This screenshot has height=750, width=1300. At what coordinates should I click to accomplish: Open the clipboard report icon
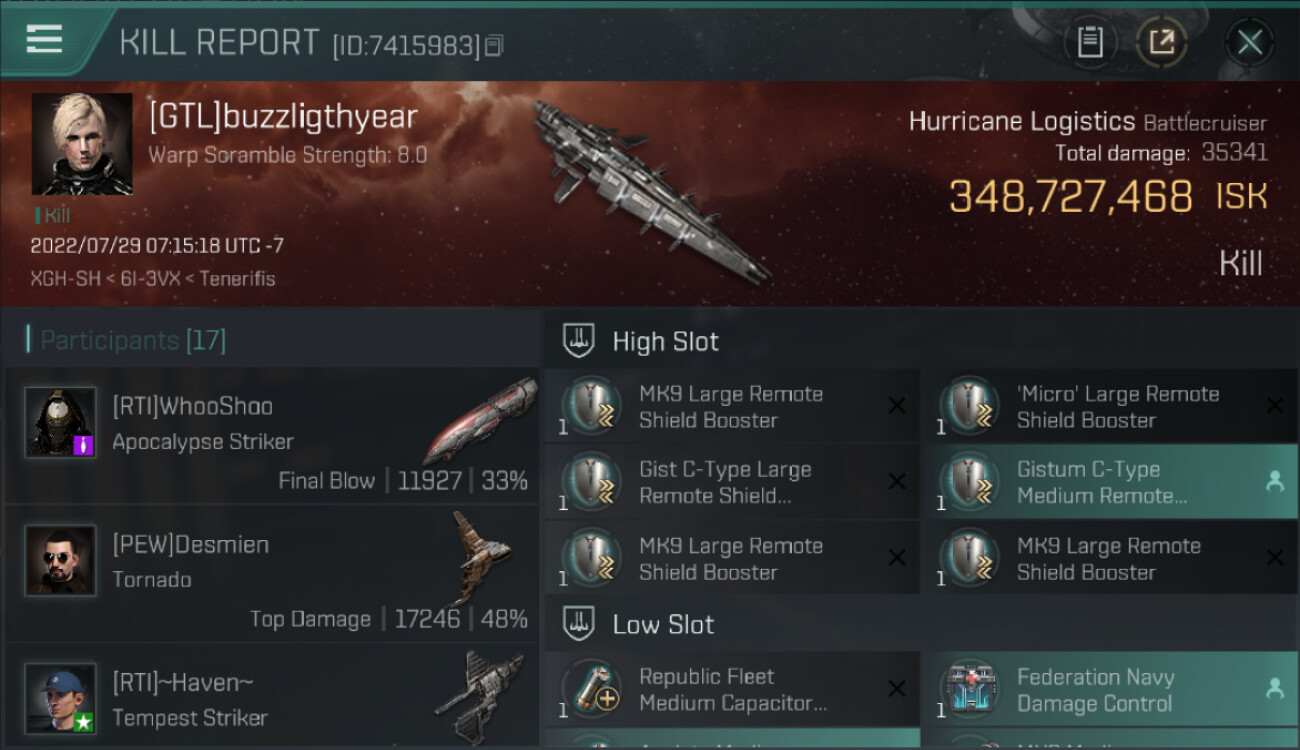point(1090,42)
